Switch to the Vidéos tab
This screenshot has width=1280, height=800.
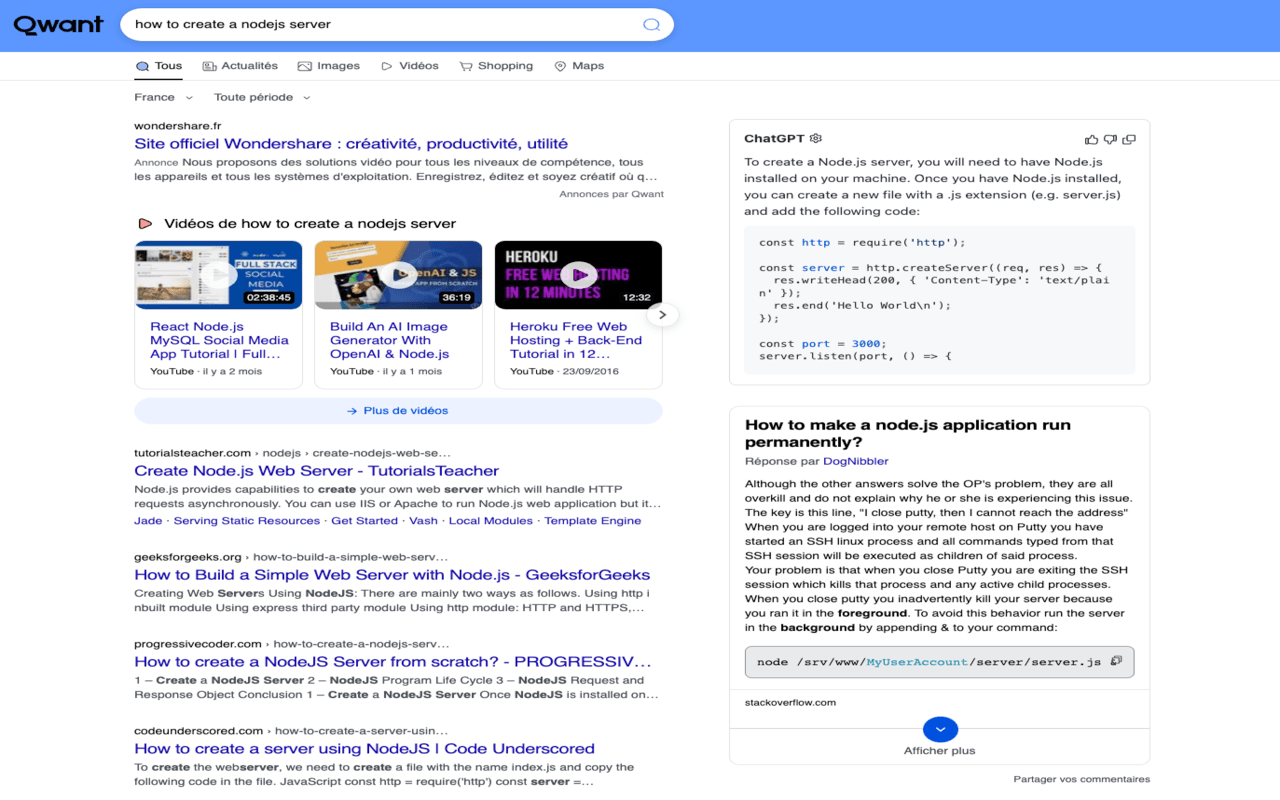[410, 66]
